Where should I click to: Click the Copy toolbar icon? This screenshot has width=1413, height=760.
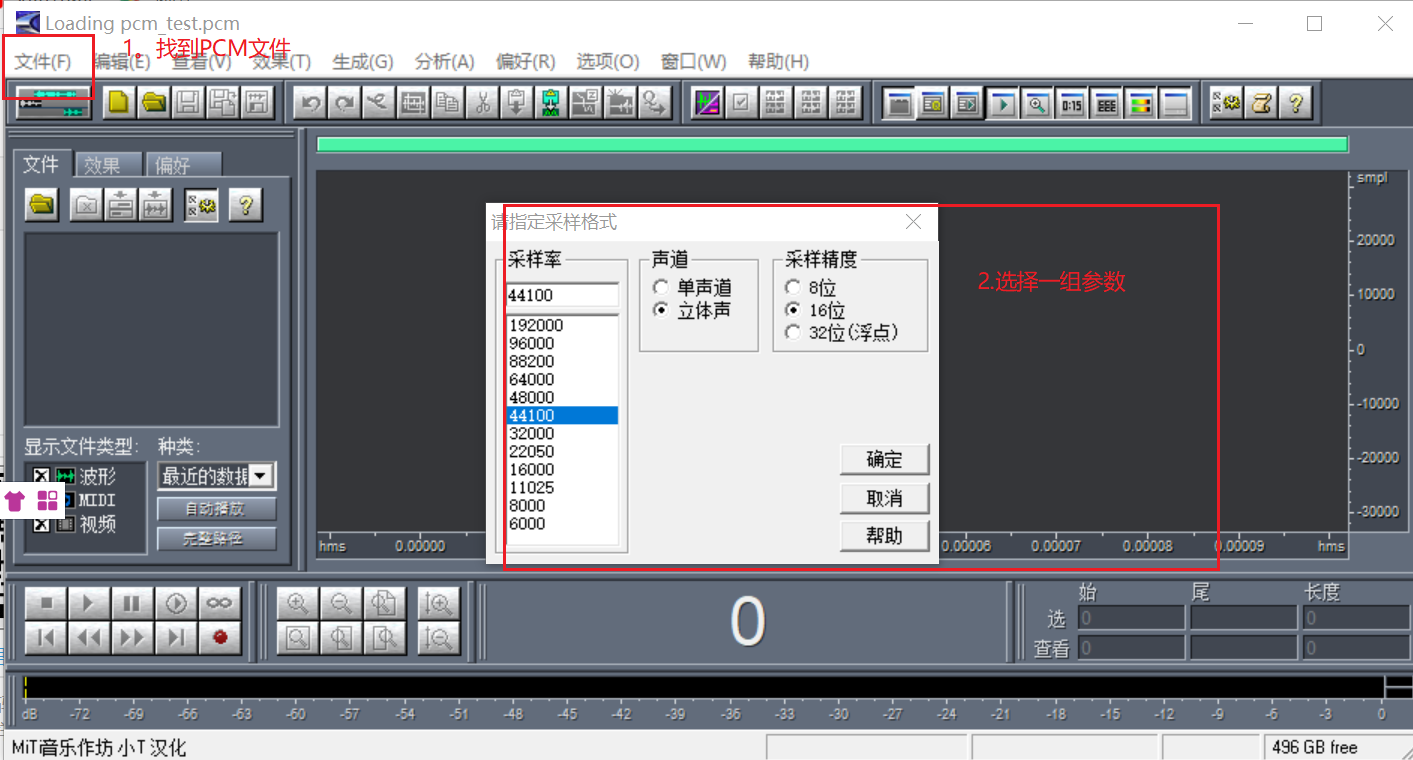(x=446, y=102)
